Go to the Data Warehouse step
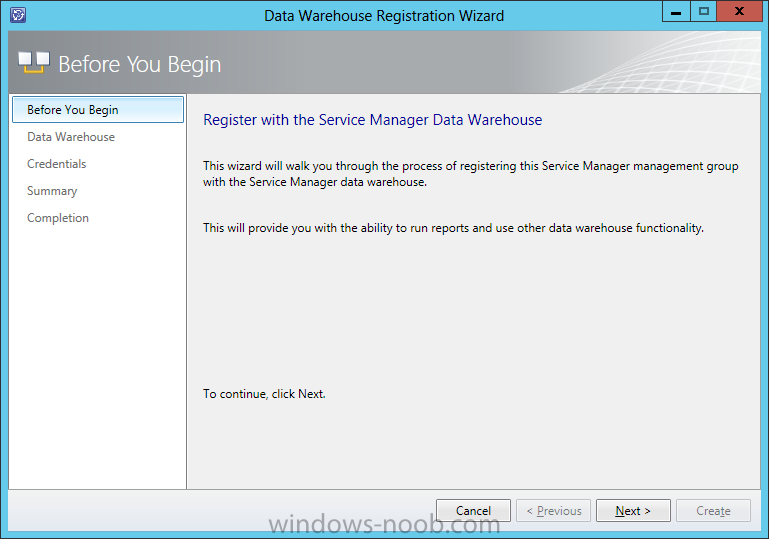 point(71,137)
